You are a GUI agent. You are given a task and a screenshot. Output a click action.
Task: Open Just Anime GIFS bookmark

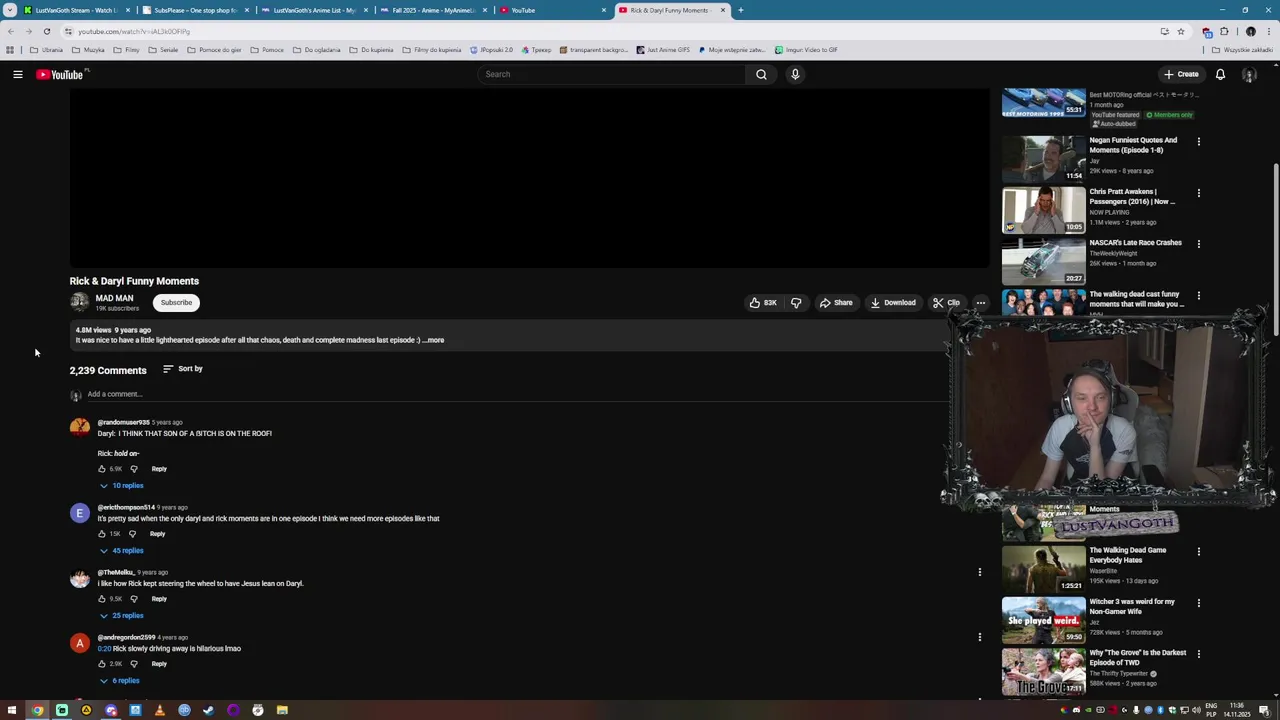click(x=663, y=50)
